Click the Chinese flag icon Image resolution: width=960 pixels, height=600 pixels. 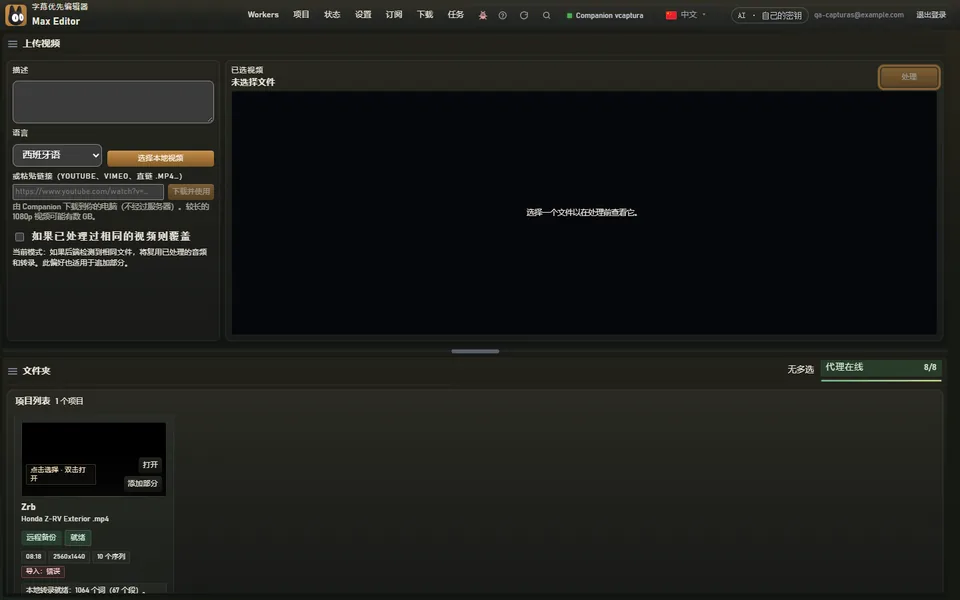point(671,15)
